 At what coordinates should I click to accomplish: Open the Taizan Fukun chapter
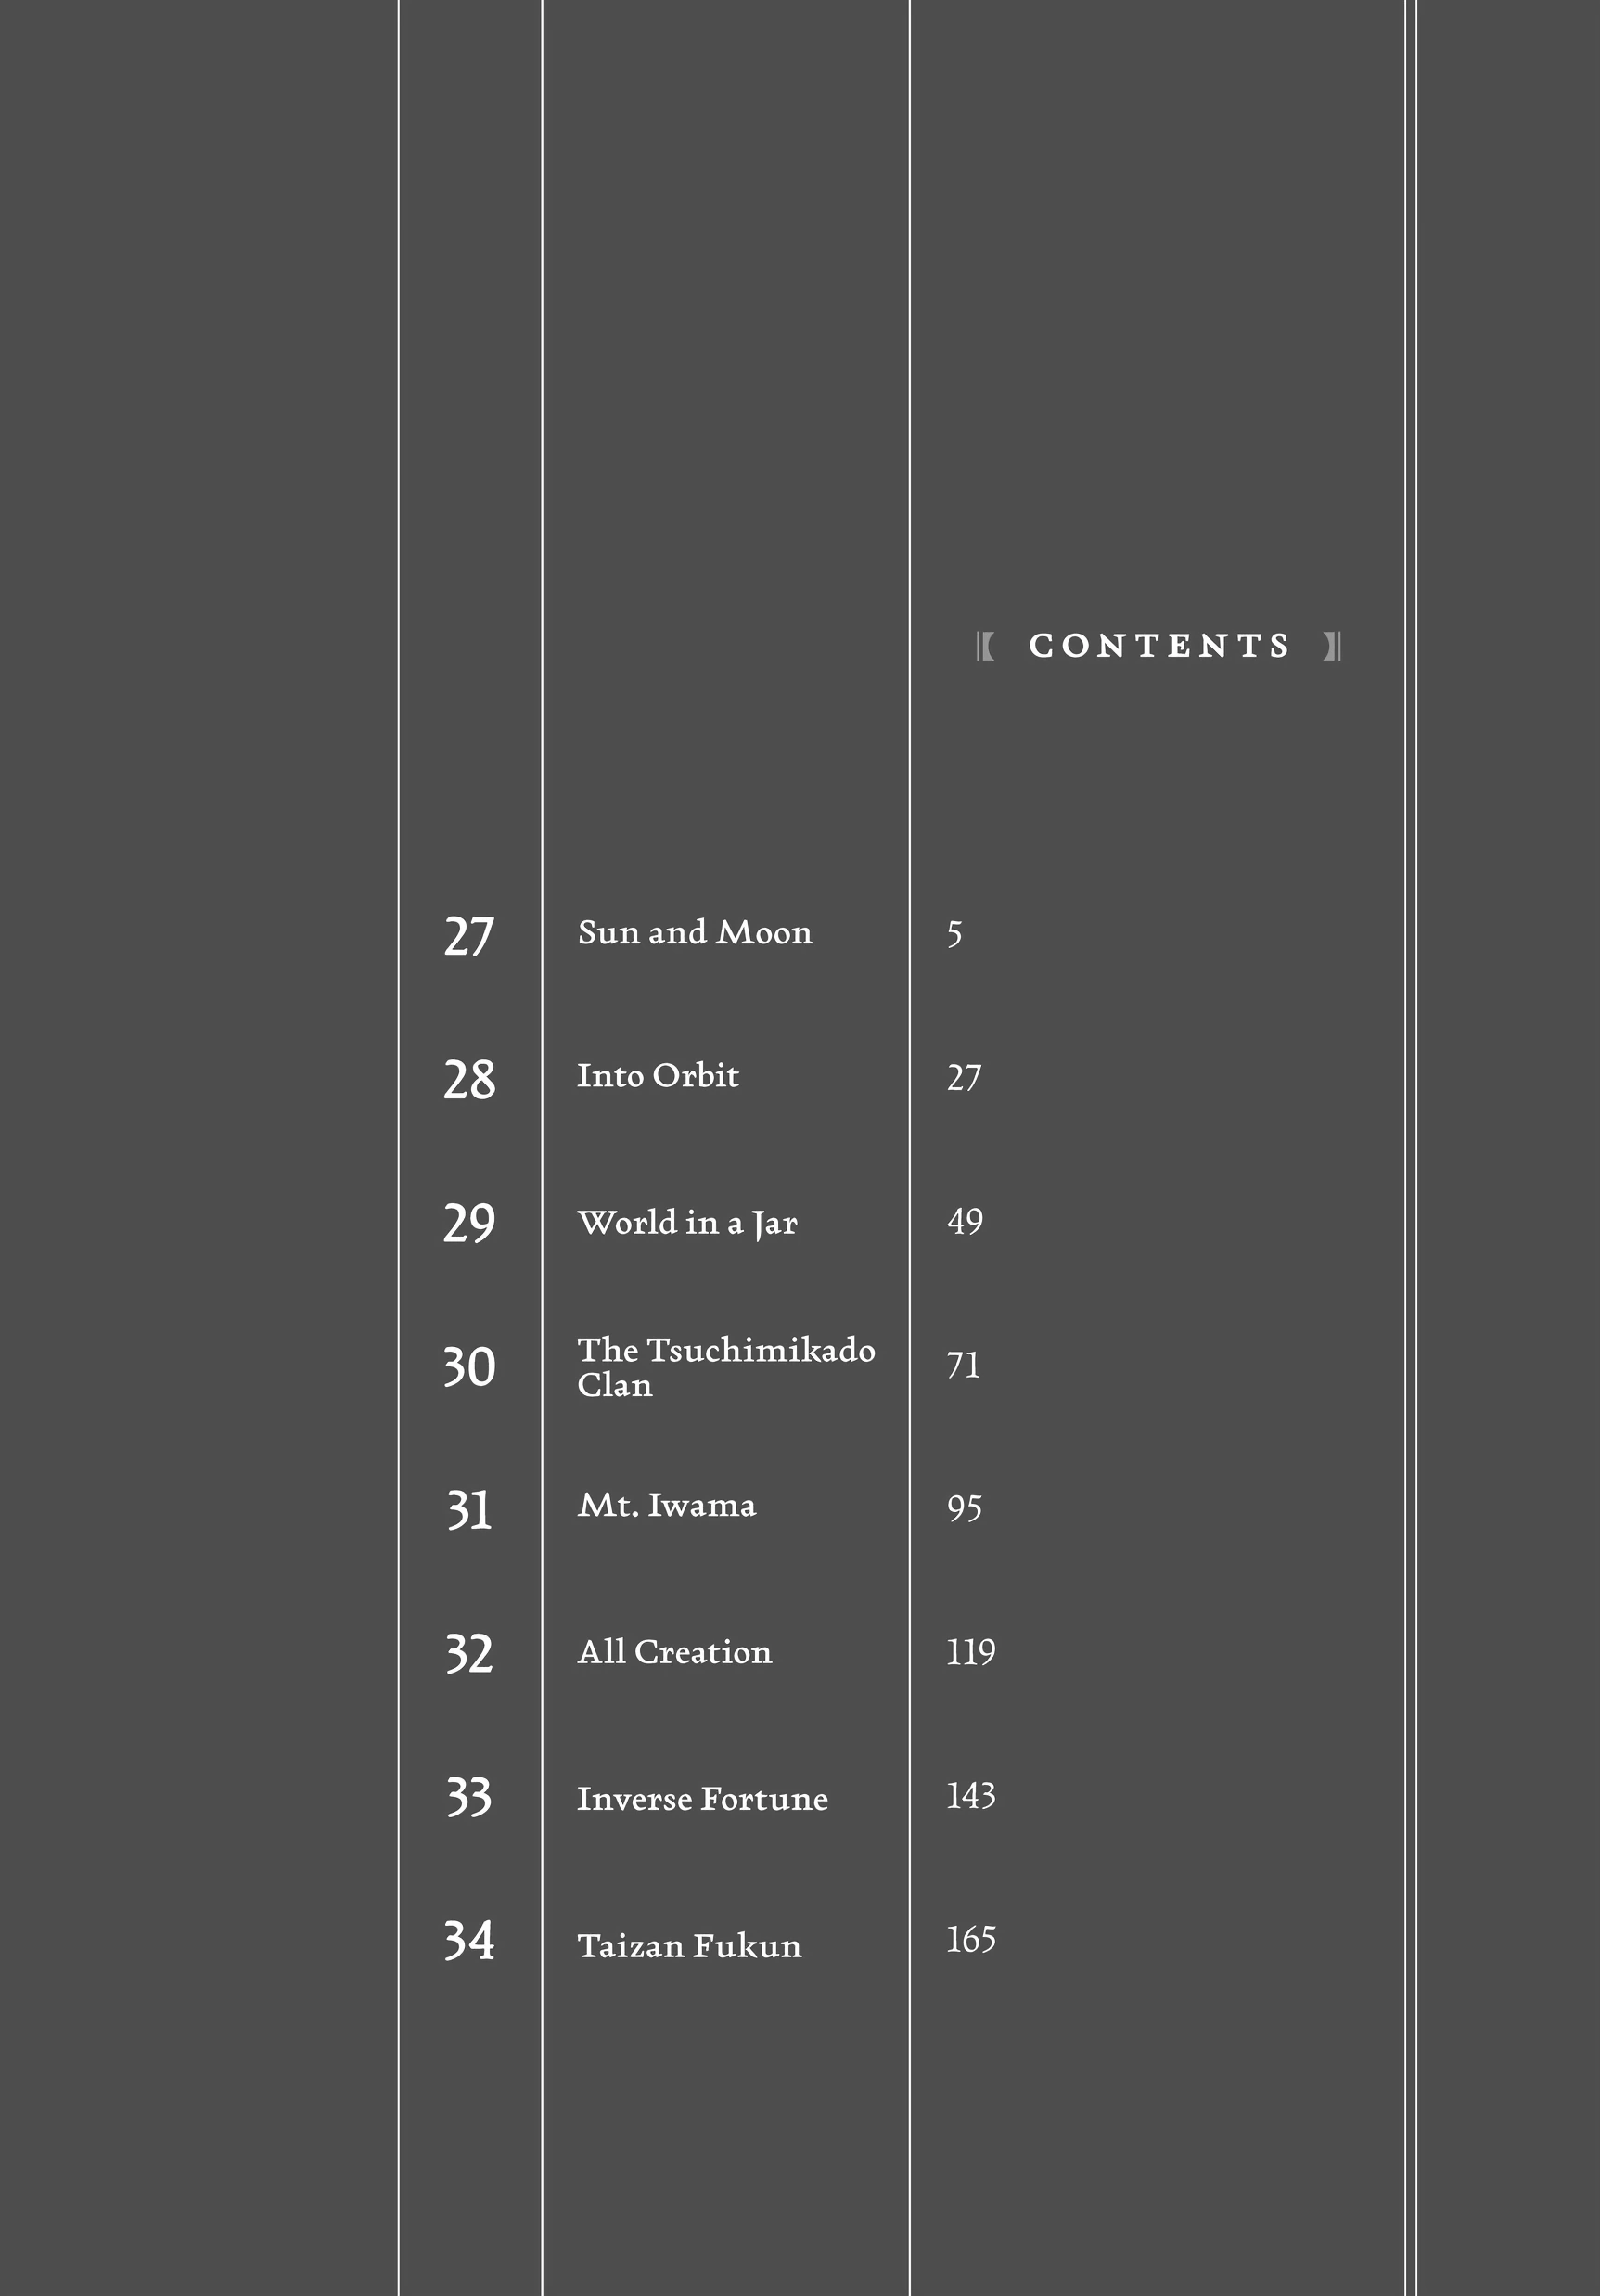tap(689, 1946)
